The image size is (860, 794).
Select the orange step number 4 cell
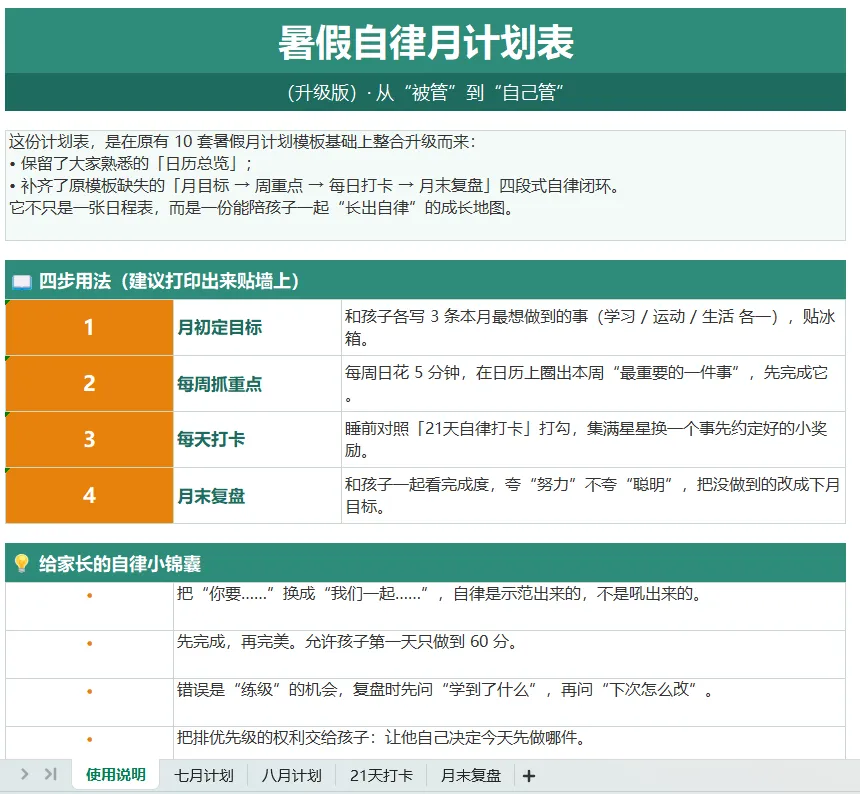click(89, 496)
